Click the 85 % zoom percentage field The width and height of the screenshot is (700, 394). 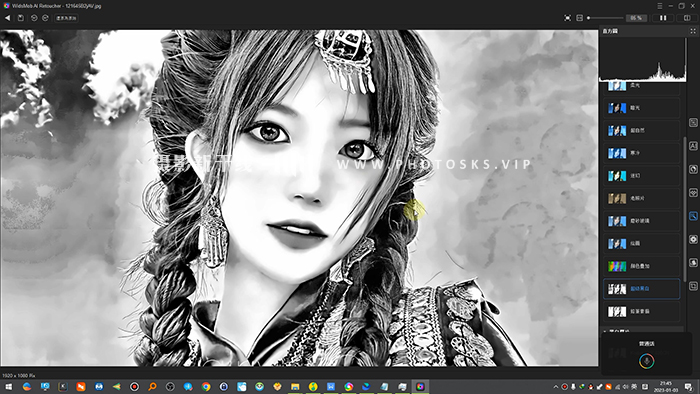pos(636,18)
